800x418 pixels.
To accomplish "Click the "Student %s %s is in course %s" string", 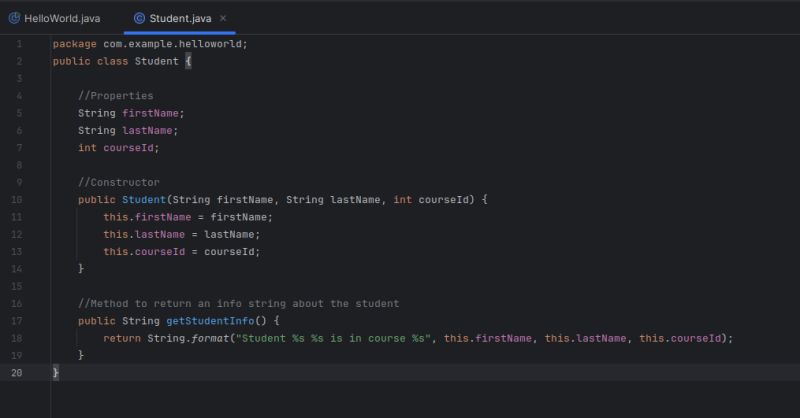I will click(333, 338).
